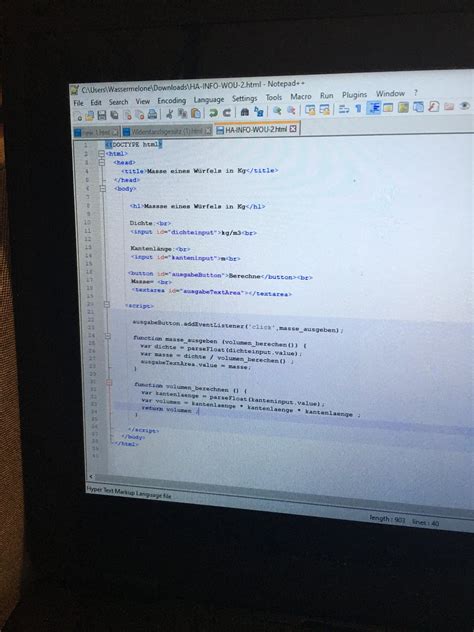Close the HA-INFO-WOU-2.html tab with its X
474x632 pixels.
click(293, 129)
